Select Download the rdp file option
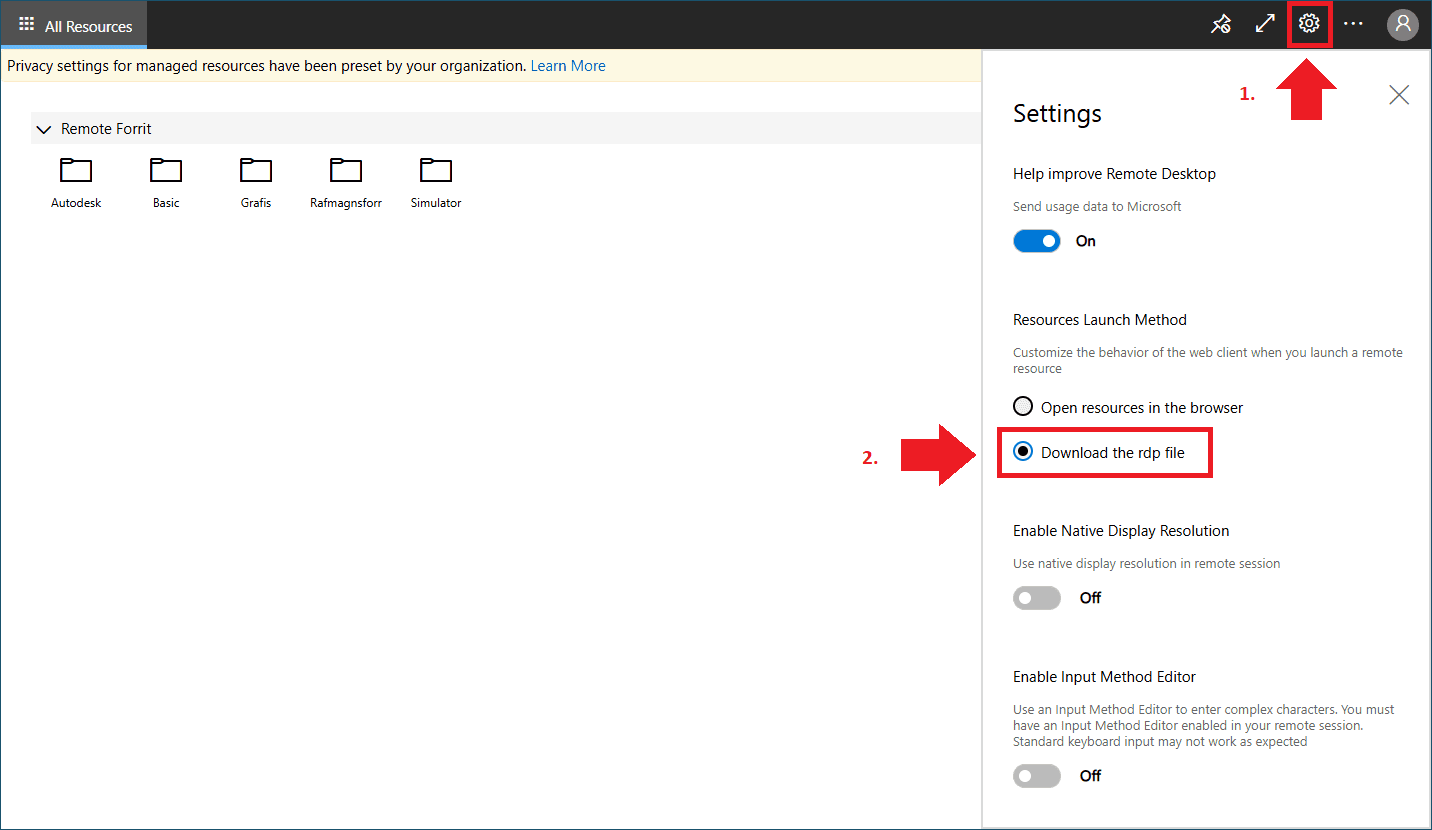This screenshot has width=1432, height=830. pyautogui.click(x=1023, y=452)
